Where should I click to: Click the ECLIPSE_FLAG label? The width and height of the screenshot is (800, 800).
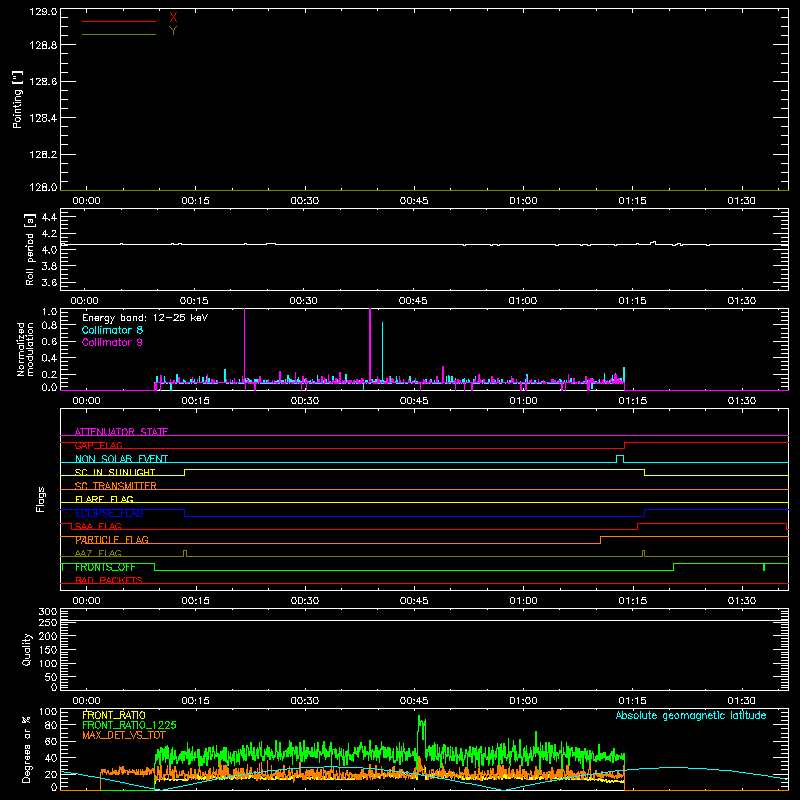(x=109, y=513)
